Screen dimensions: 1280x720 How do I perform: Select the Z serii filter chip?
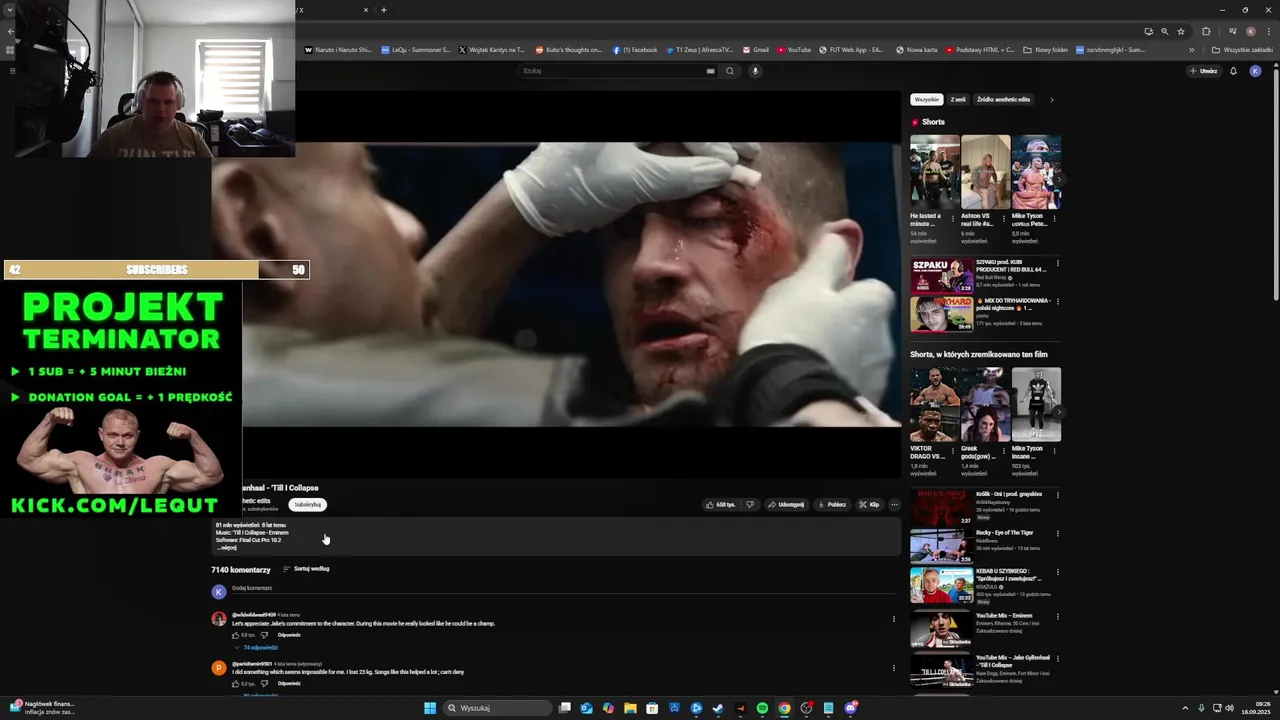click(x=958, y=99)
